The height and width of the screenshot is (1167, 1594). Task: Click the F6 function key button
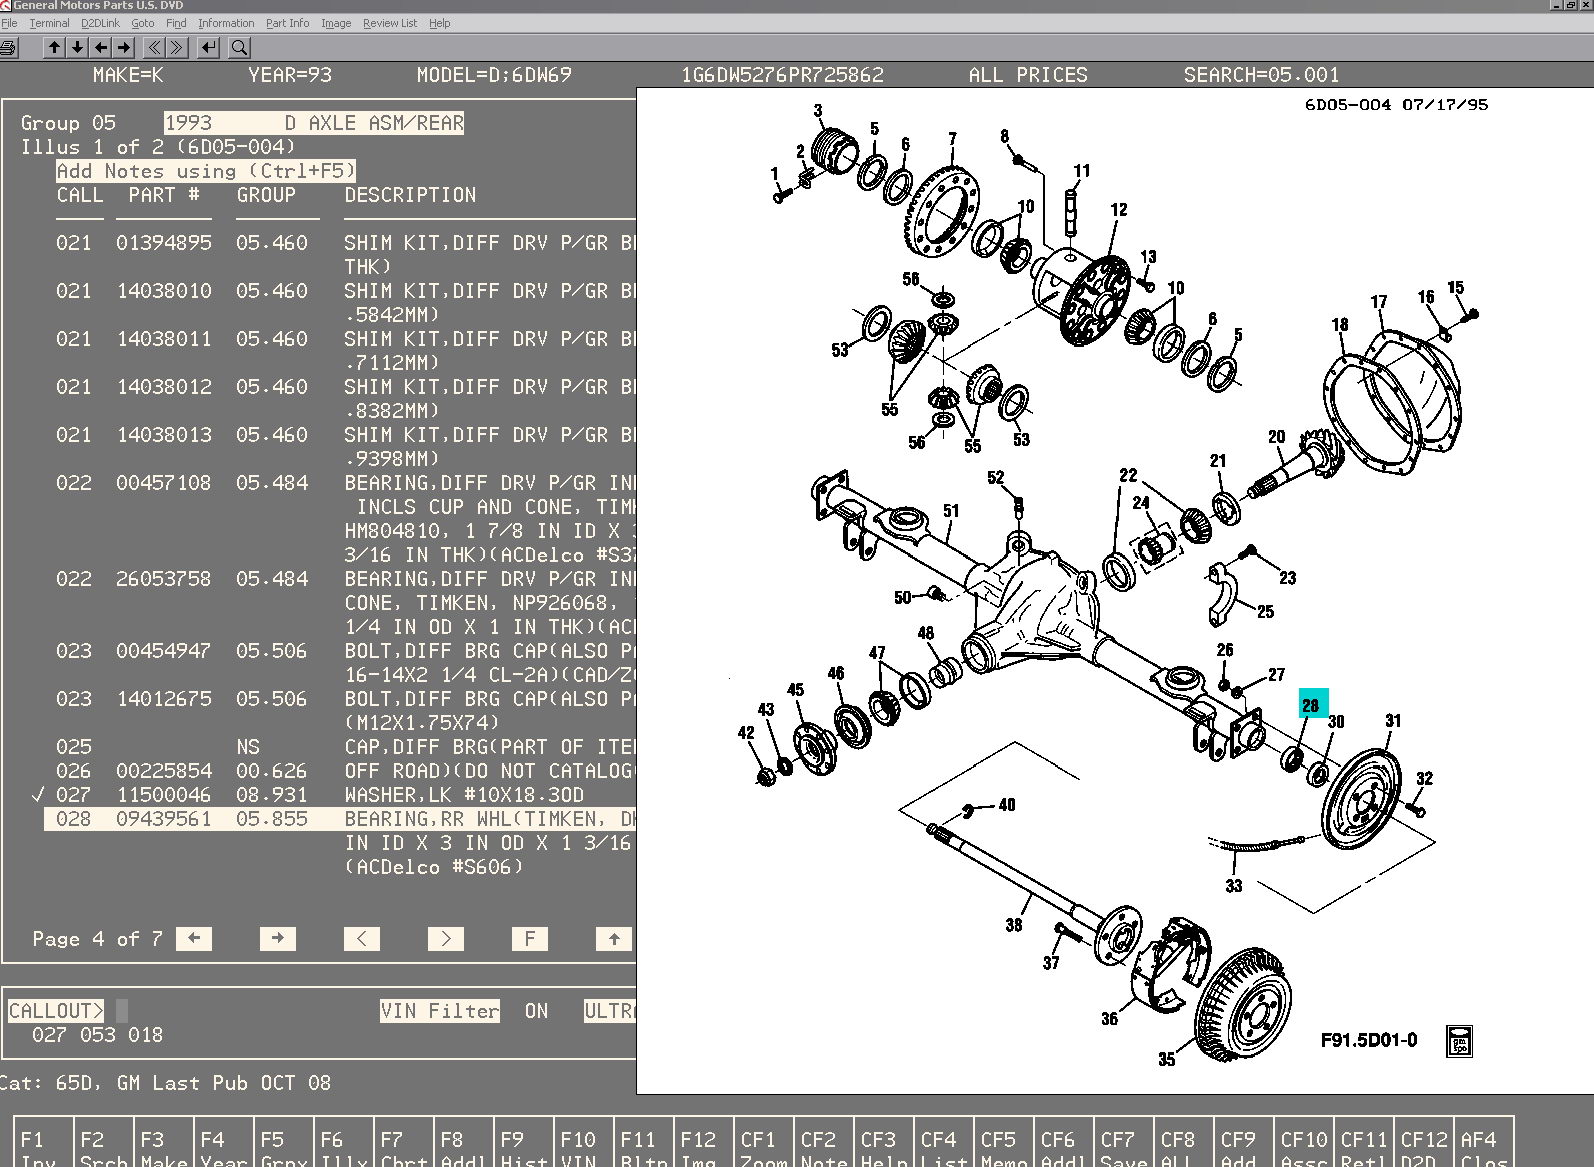pyautogui.click(x=343, y=1141)
